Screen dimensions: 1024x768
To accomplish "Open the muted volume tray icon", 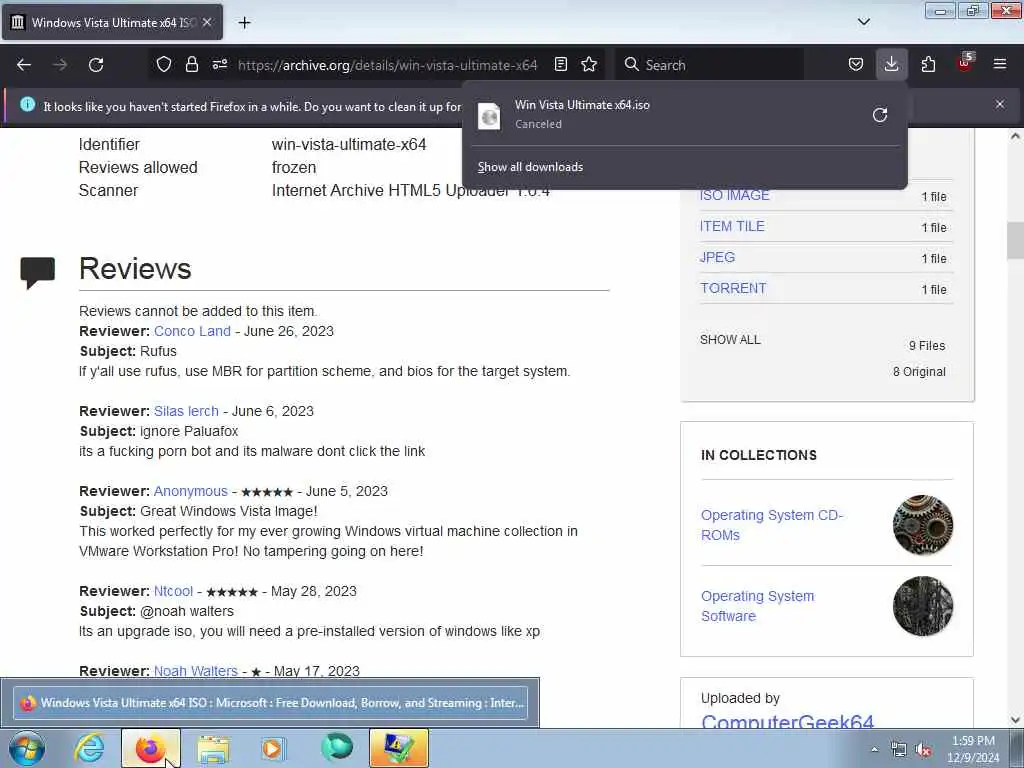I will [x=923, y=750].
